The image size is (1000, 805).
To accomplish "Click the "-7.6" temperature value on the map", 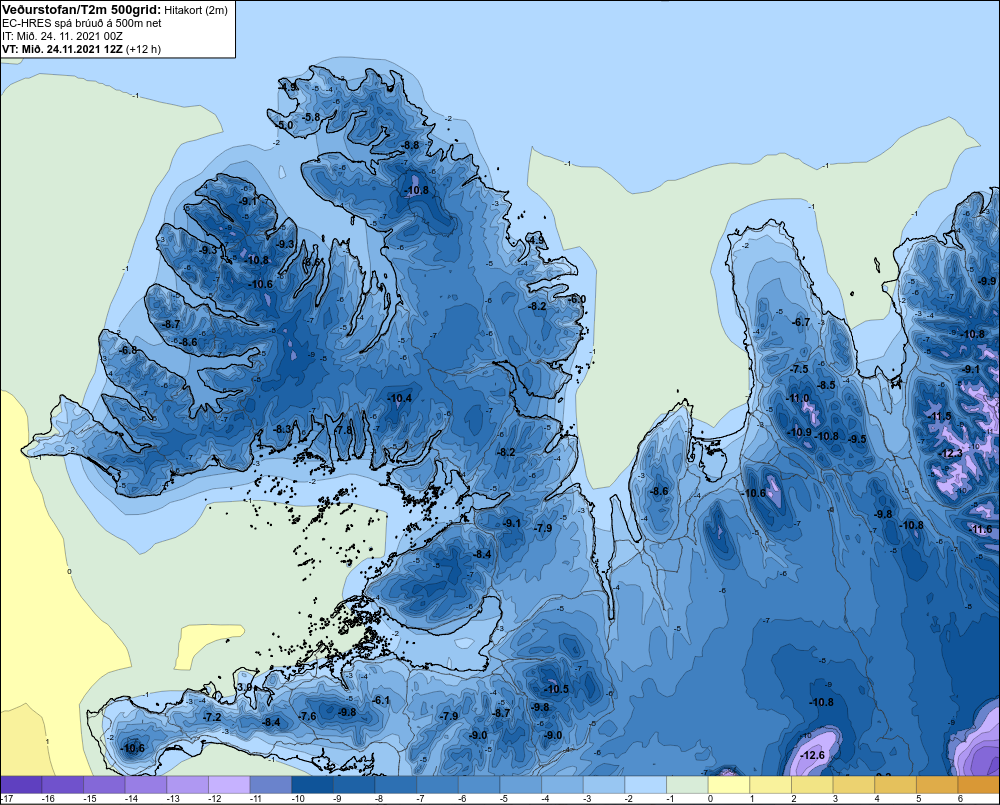I will pos(307,716).
